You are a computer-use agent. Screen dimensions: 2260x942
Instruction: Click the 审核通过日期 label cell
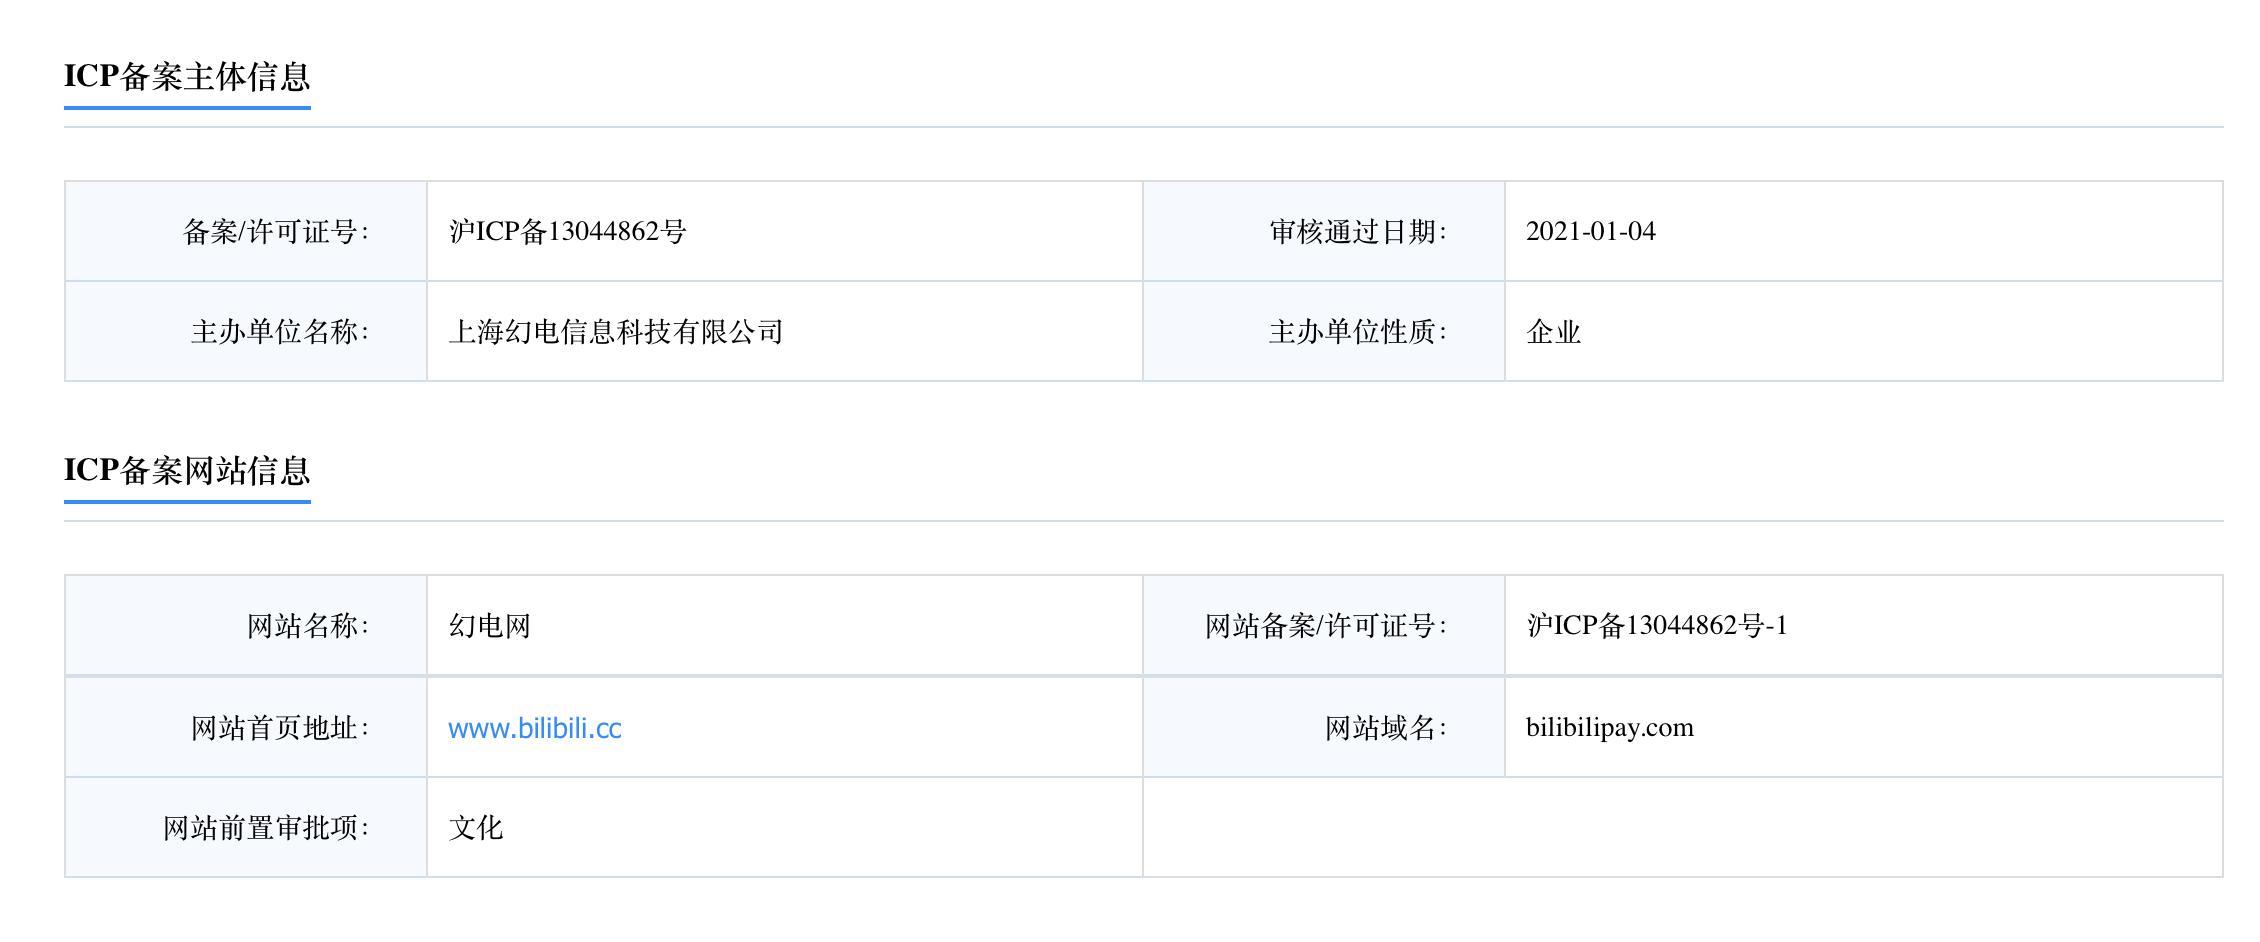tap(1358, 232)
